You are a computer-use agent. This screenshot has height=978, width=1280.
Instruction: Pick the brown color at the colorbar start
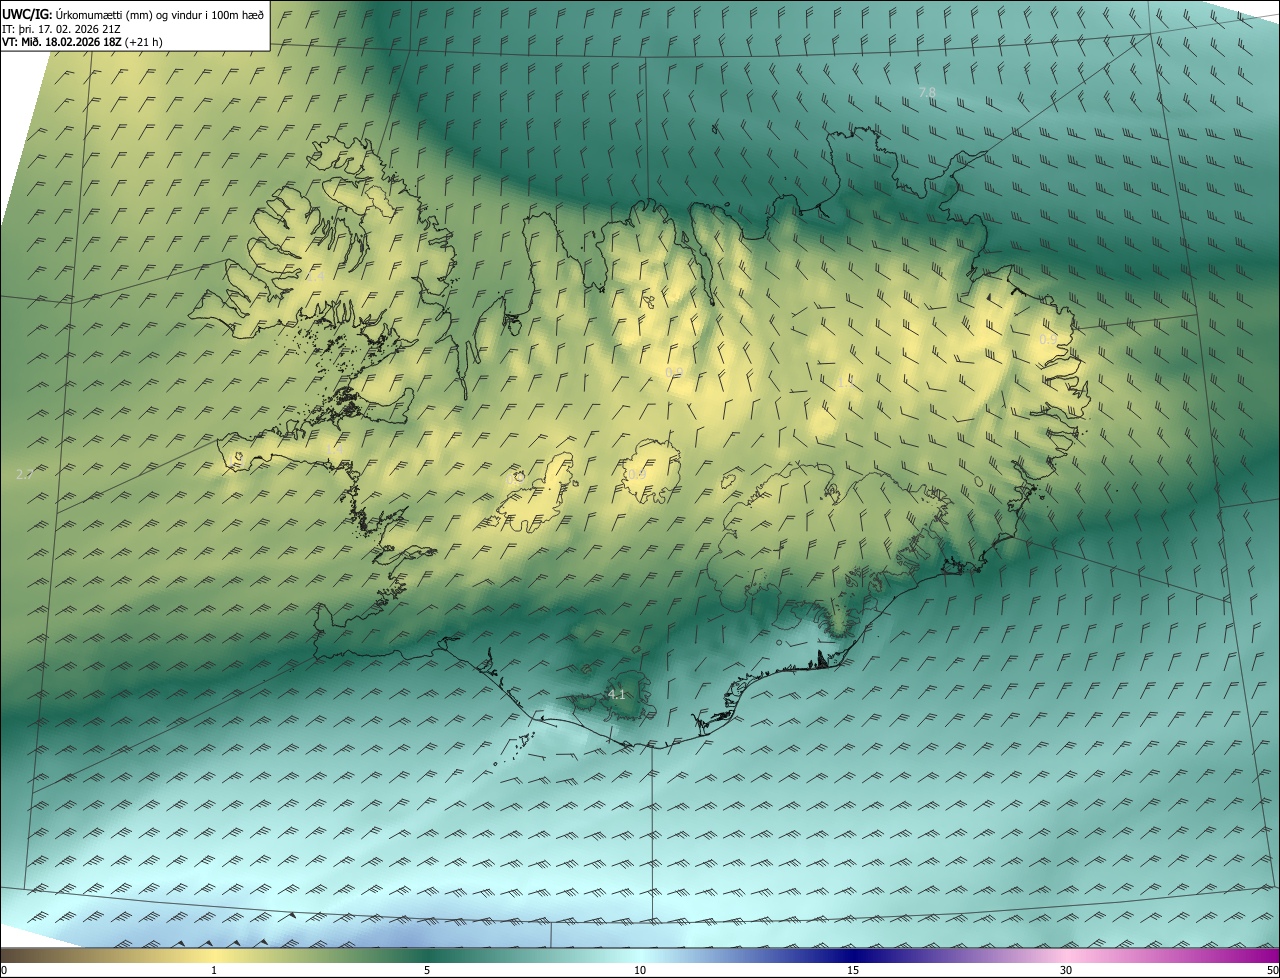point(6,955)
